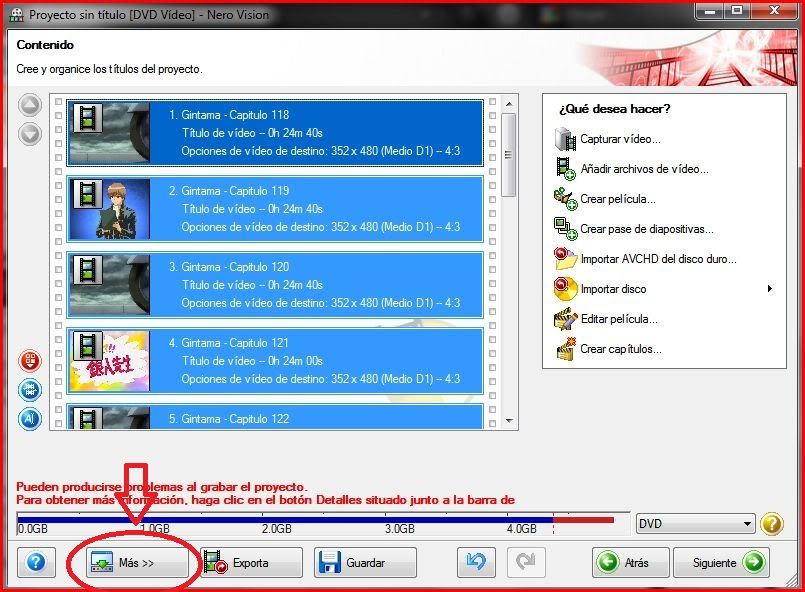
Task: Select title 4. Gintama - Capitulo 121
Action: pos(275,360)
